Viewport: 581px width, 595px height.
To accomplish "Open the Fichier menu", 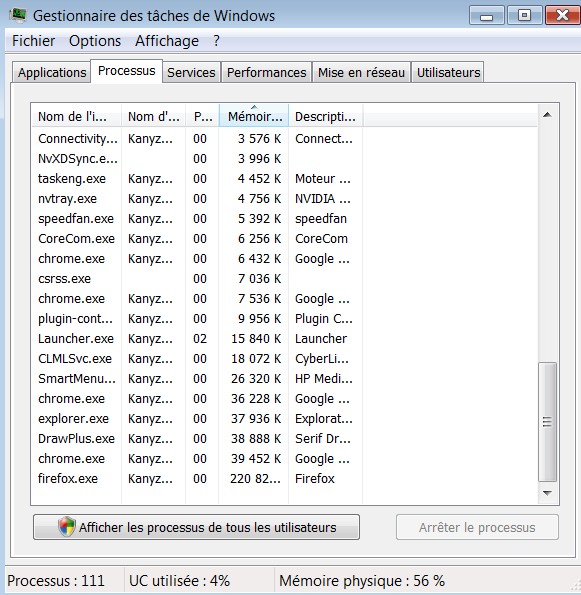I will (x=33, y=41).
